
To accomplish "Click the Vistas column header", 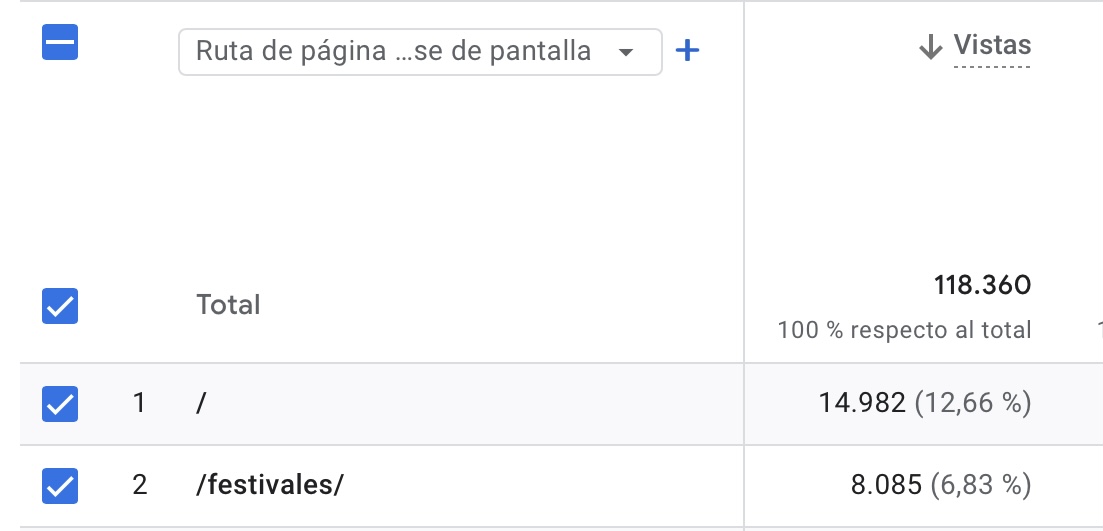I will point(992,45).
